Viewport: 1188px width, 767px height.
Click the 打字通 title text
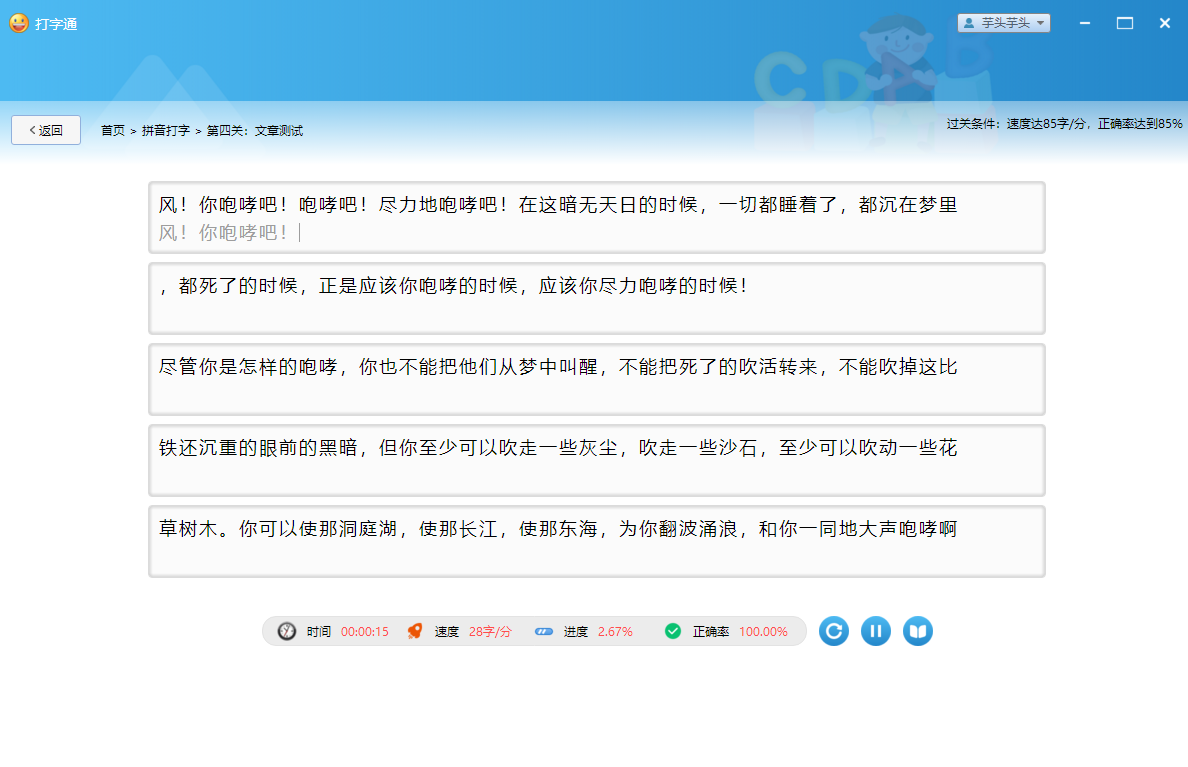point(56,24)
